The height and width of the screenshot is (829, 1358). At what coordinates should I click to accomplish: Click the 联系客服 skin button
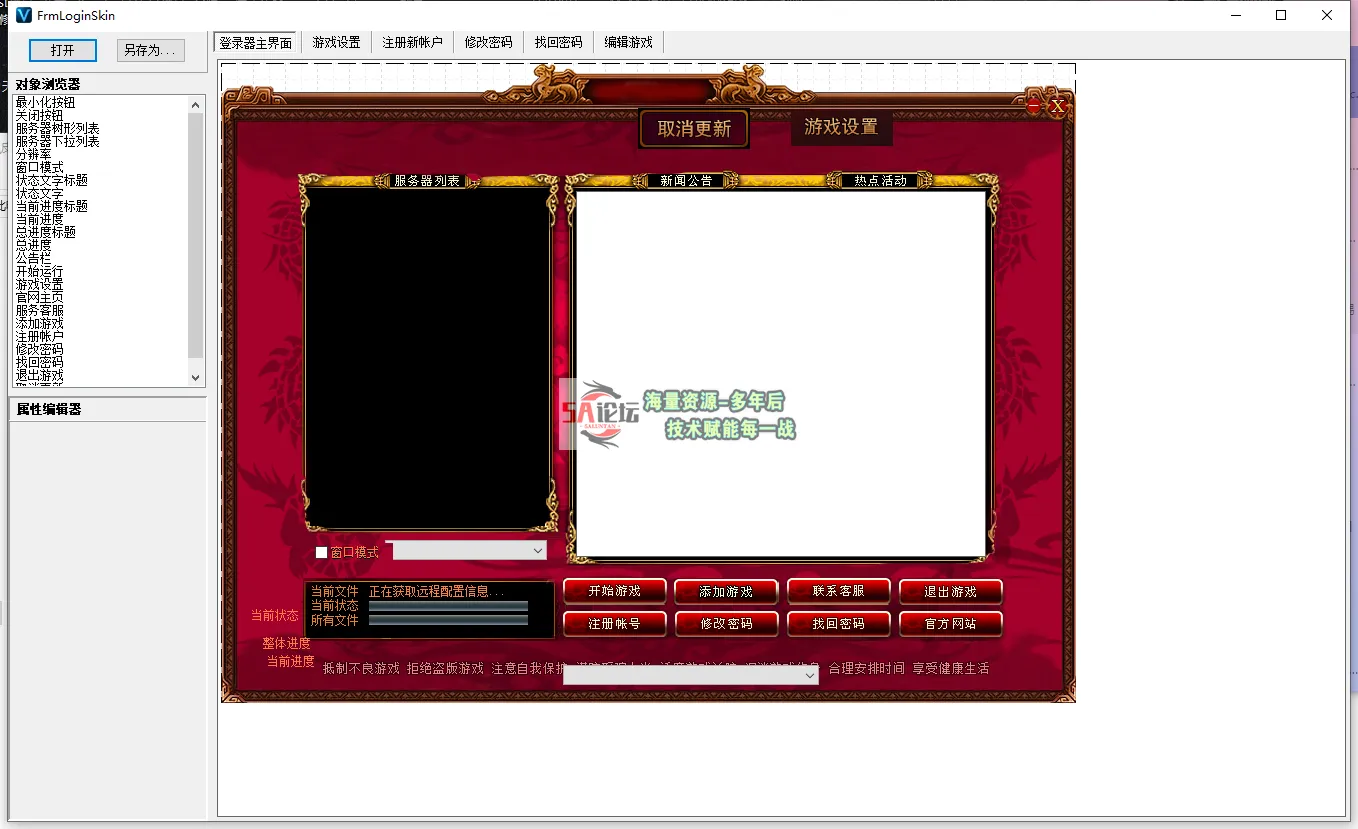pyautogui.click(x=838, y=591)
